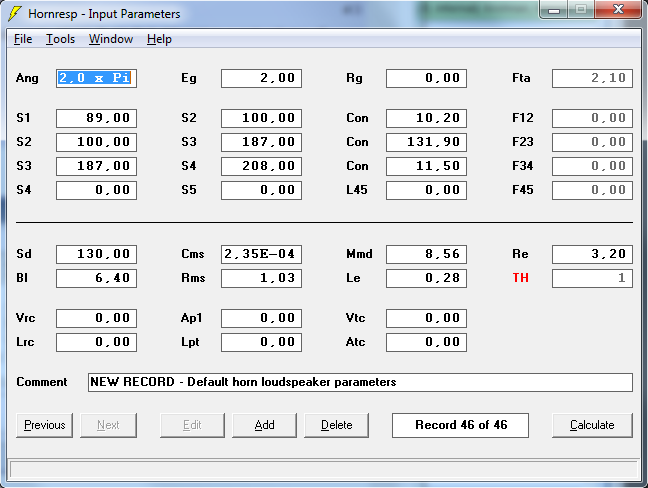This screenshot has width=648, height=488.
Task: Select the Ang field showing 2,0 x Pi
Action: click(96, 79)
